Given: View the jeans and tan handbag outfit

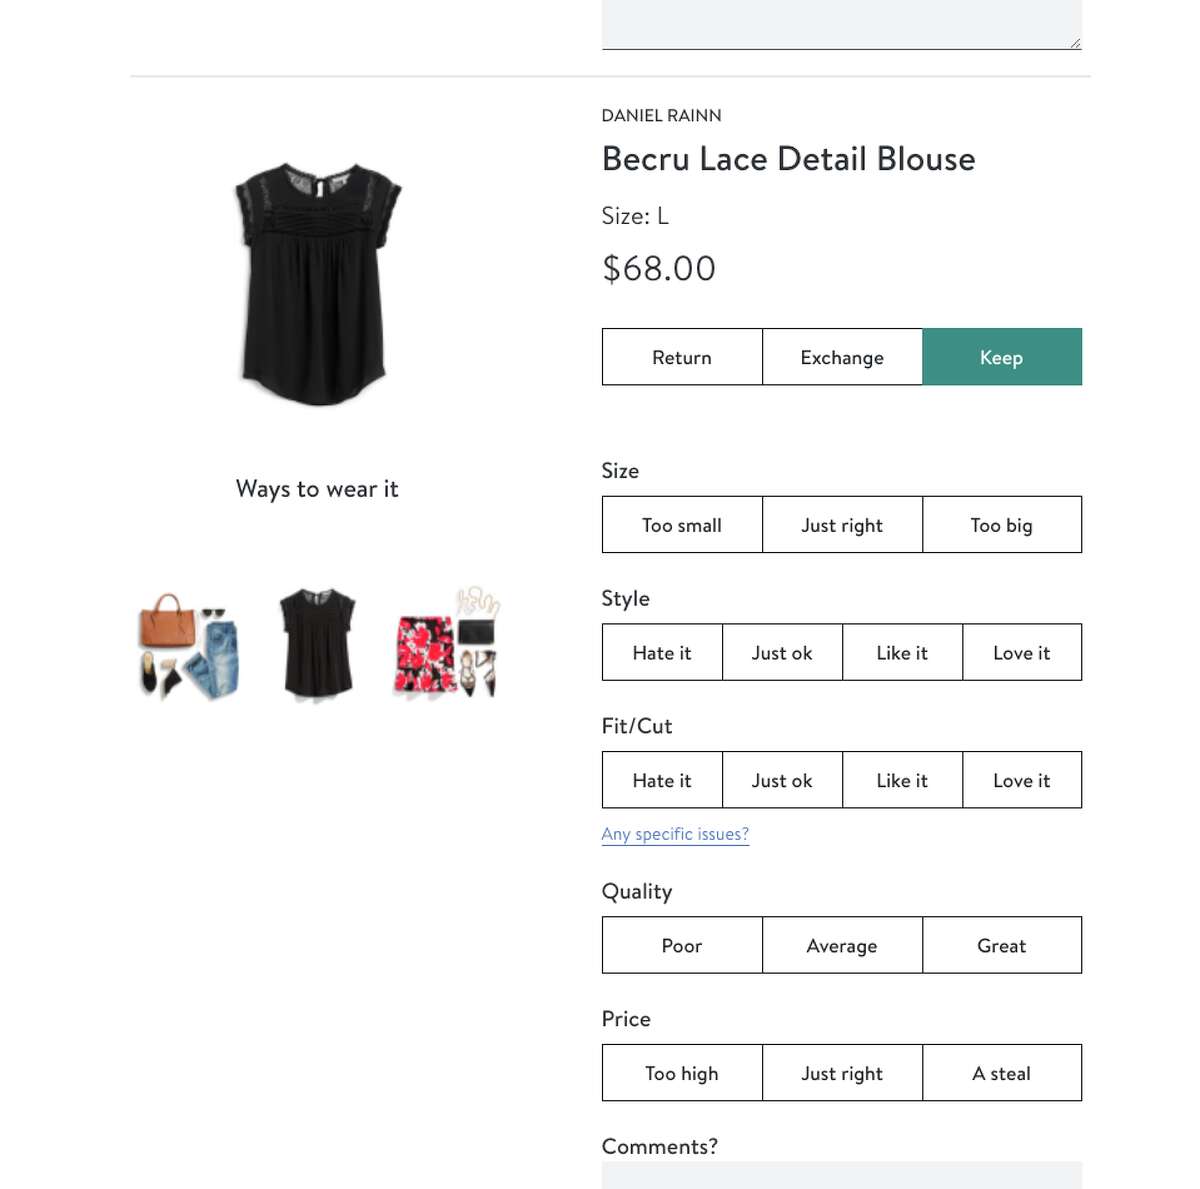Looking at the screenshot, I should click(x=190, y=645).
